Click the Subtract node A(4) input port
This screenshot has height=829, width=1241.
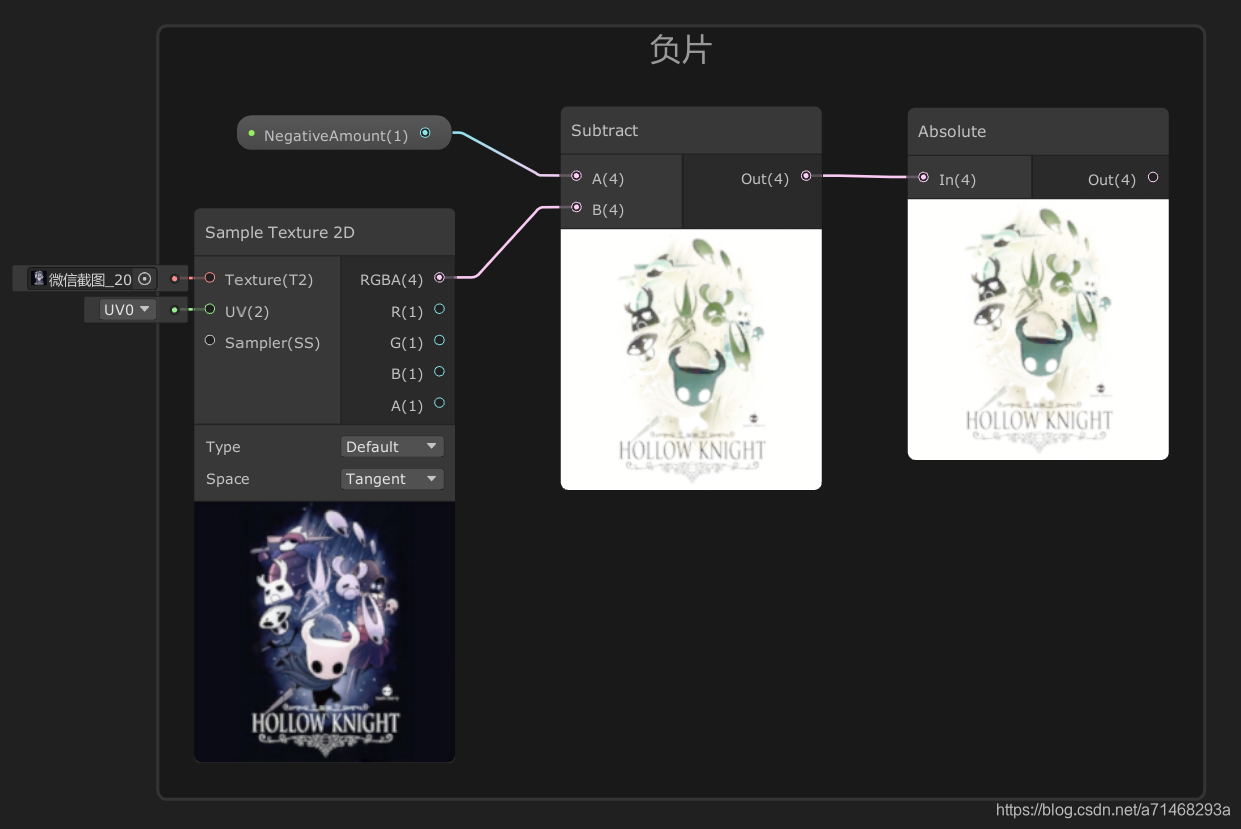576,176
